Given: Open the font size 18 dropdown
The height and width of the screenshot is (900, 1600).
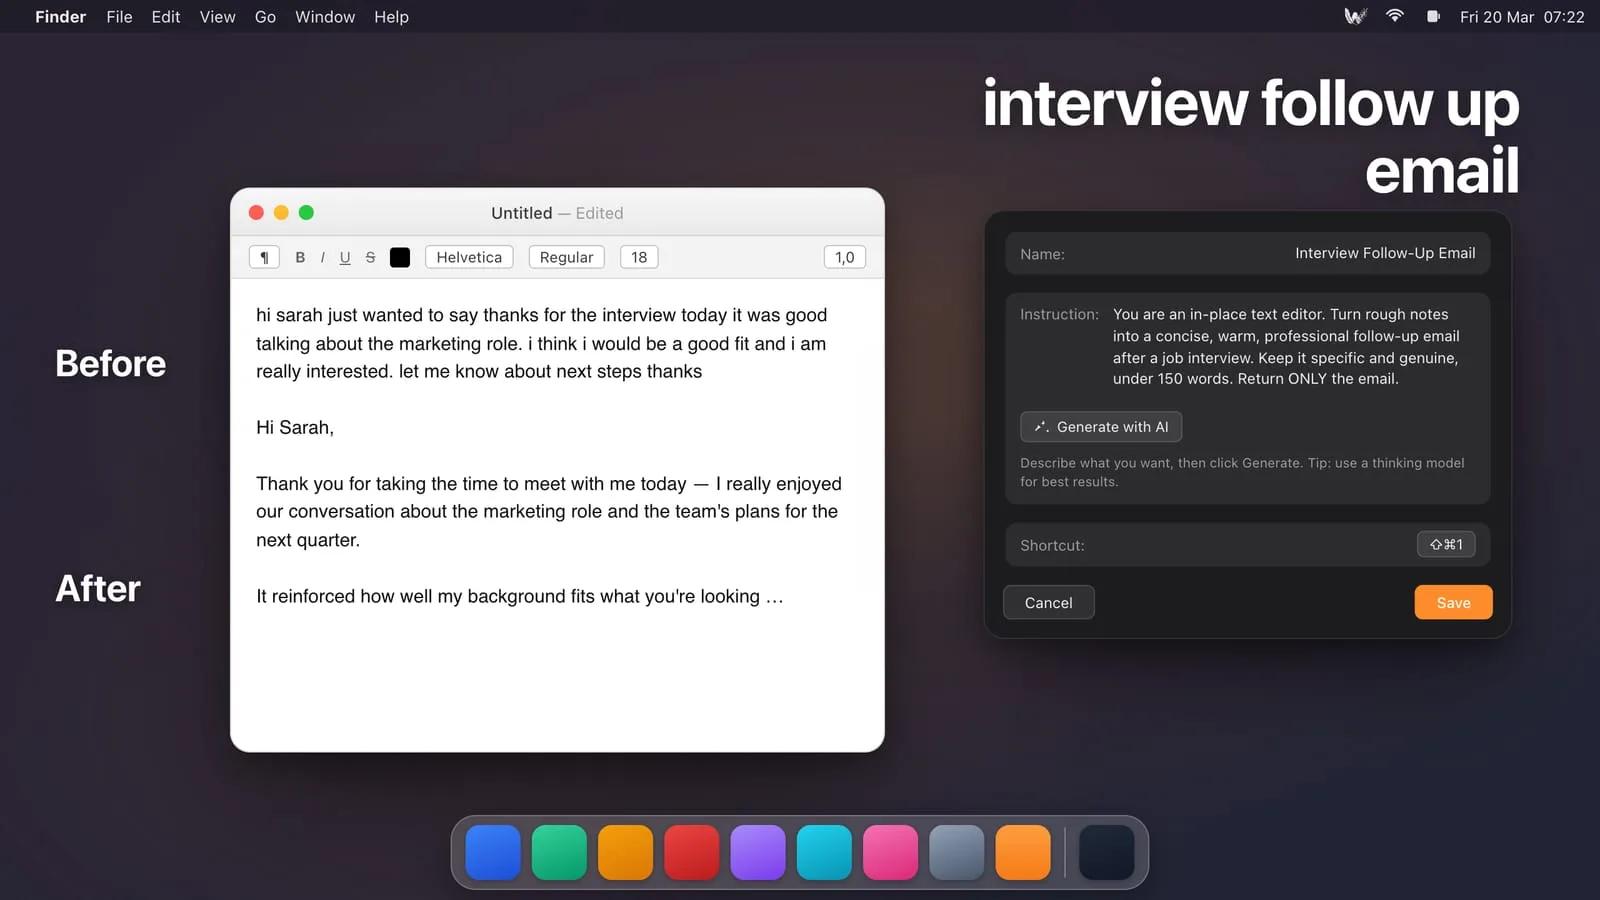Looking at the screenshot, I should click(x=639, y=257).
